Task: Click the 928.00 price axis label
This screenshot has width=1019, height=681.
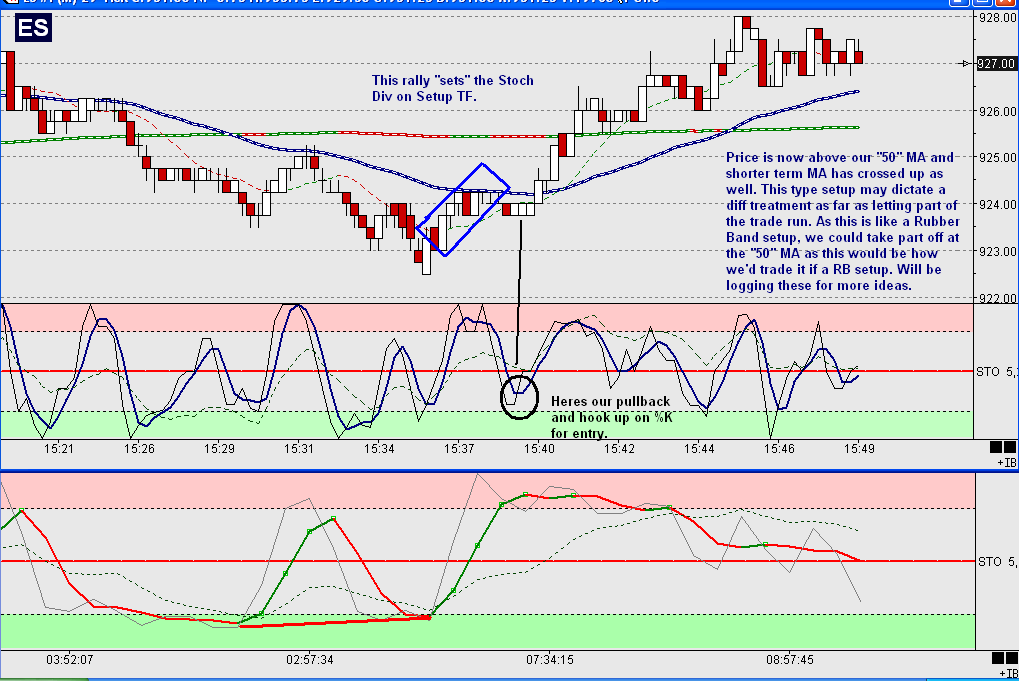Action: [x=998, y=18]
